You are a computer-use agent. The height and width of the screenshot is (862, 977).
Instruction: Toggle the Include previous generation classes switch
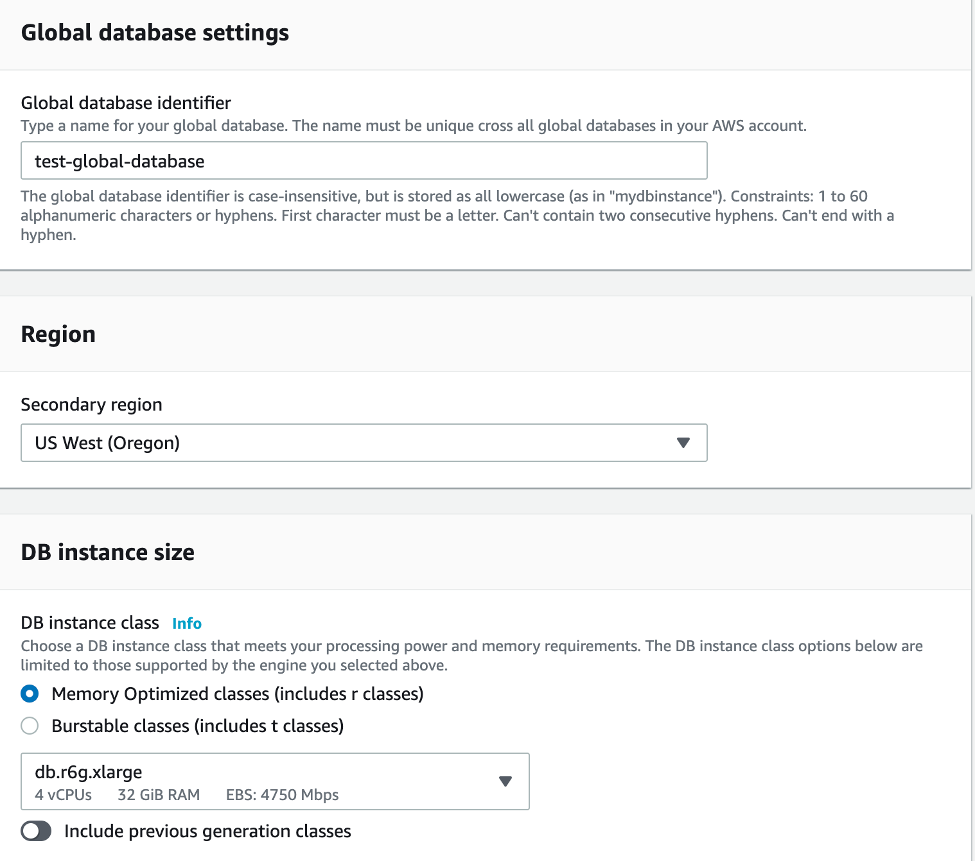tap(37, 831)
